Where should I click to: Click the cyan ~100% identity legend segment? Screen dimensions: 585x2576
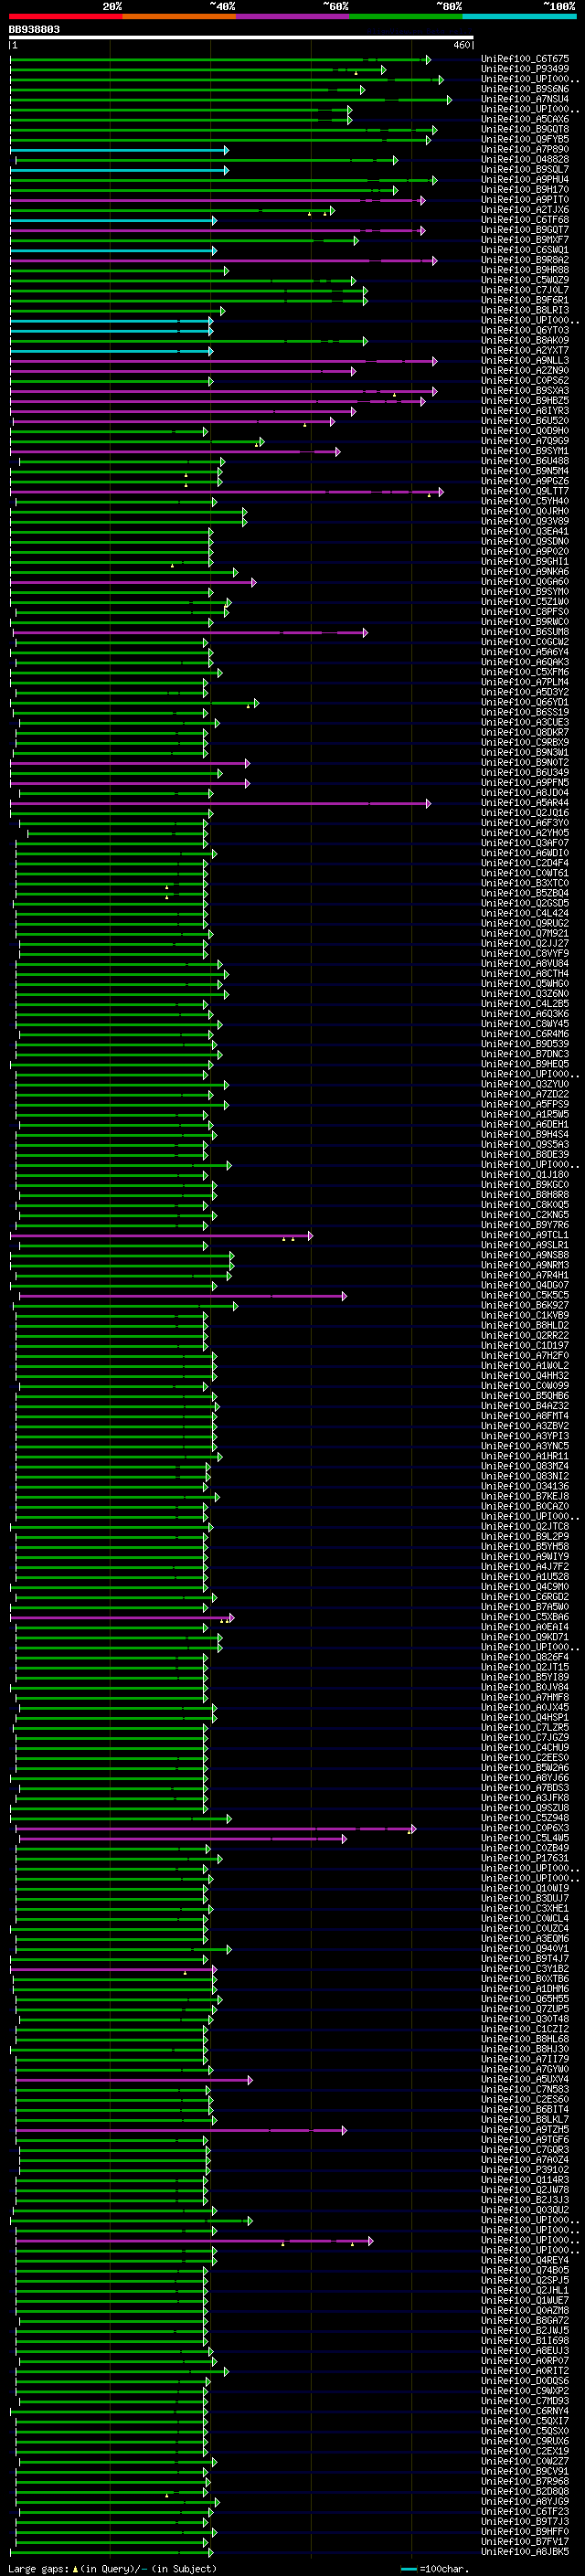click(519, 16)
